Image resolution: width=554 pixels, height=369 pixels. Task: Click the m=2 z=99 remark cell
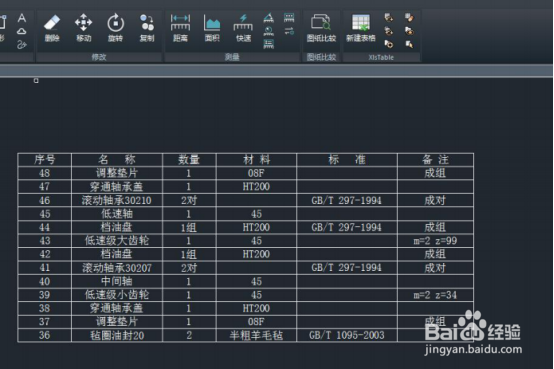point(435,241)
